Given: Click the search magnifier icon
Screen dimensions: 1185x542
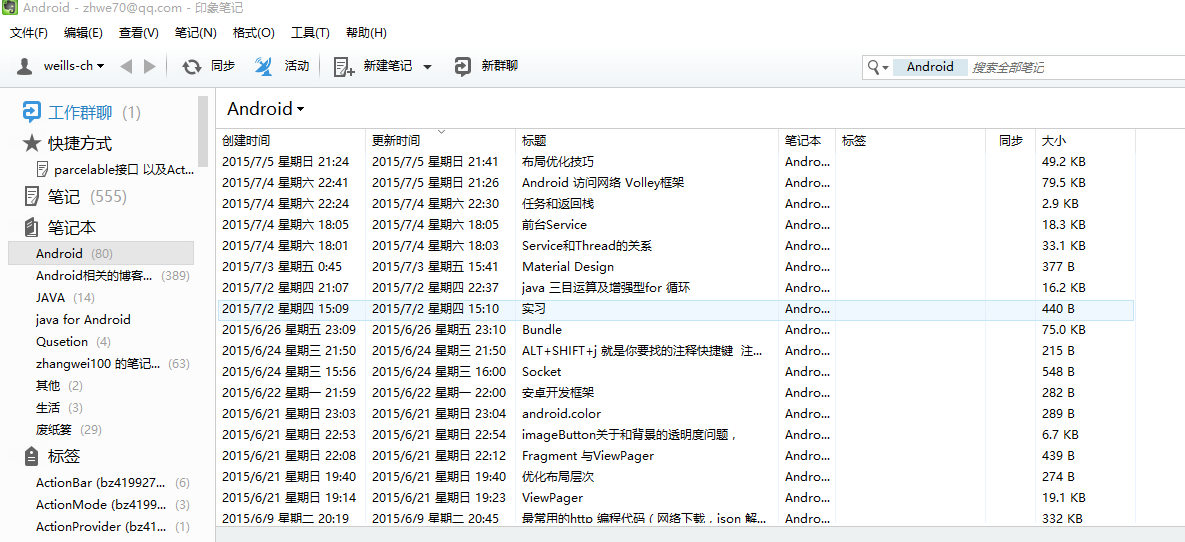Looking at the screenshot, I should 874,67.
